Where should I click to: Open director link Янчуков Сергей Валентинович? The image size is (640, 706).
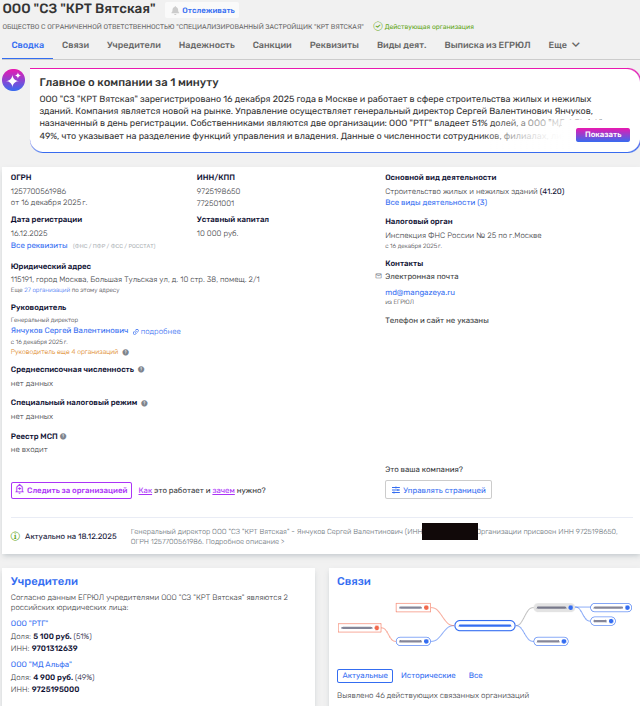point(69,330)
